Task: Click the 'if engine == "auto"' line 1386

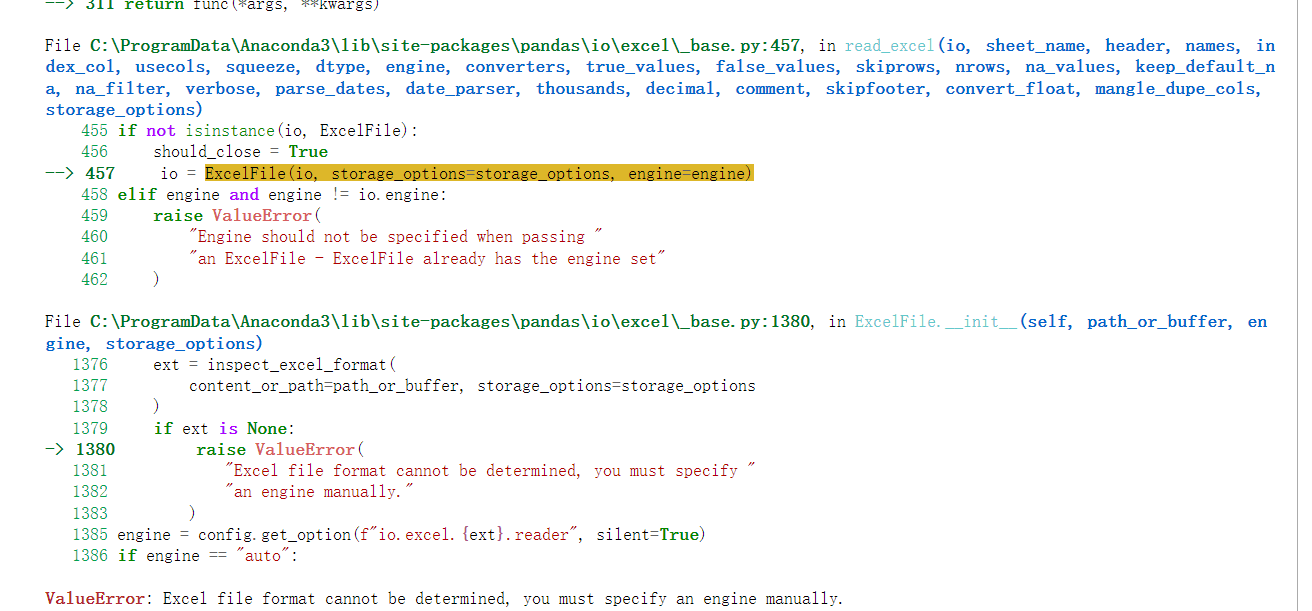Action: 208,556
